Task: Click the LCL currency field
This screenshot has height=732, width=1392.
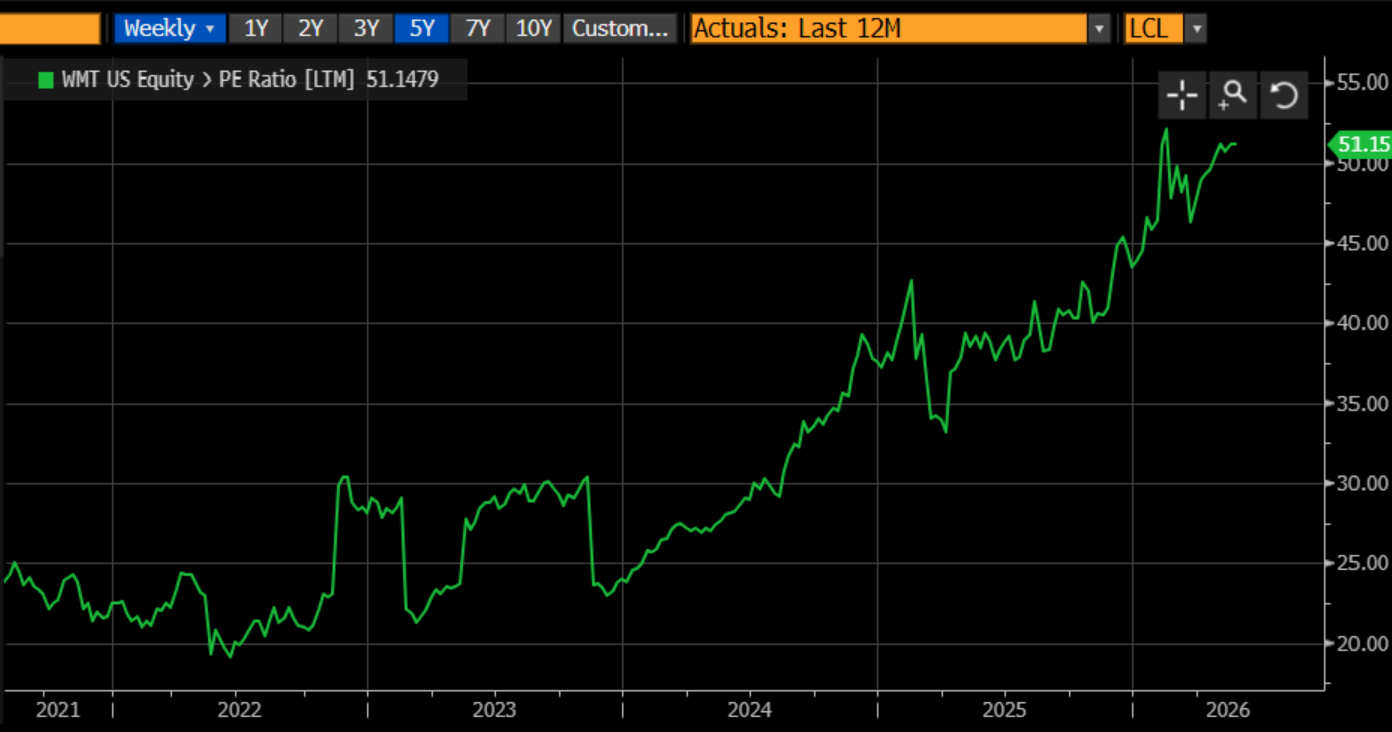Action: [1154, 28]
